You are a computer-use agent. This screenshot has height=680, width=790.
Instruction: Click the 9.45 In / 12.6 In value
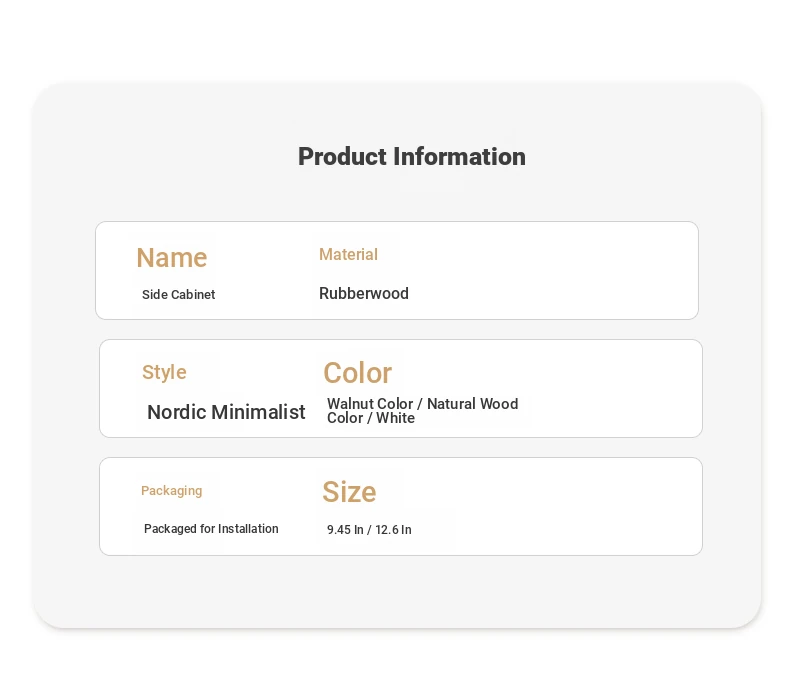369,530
